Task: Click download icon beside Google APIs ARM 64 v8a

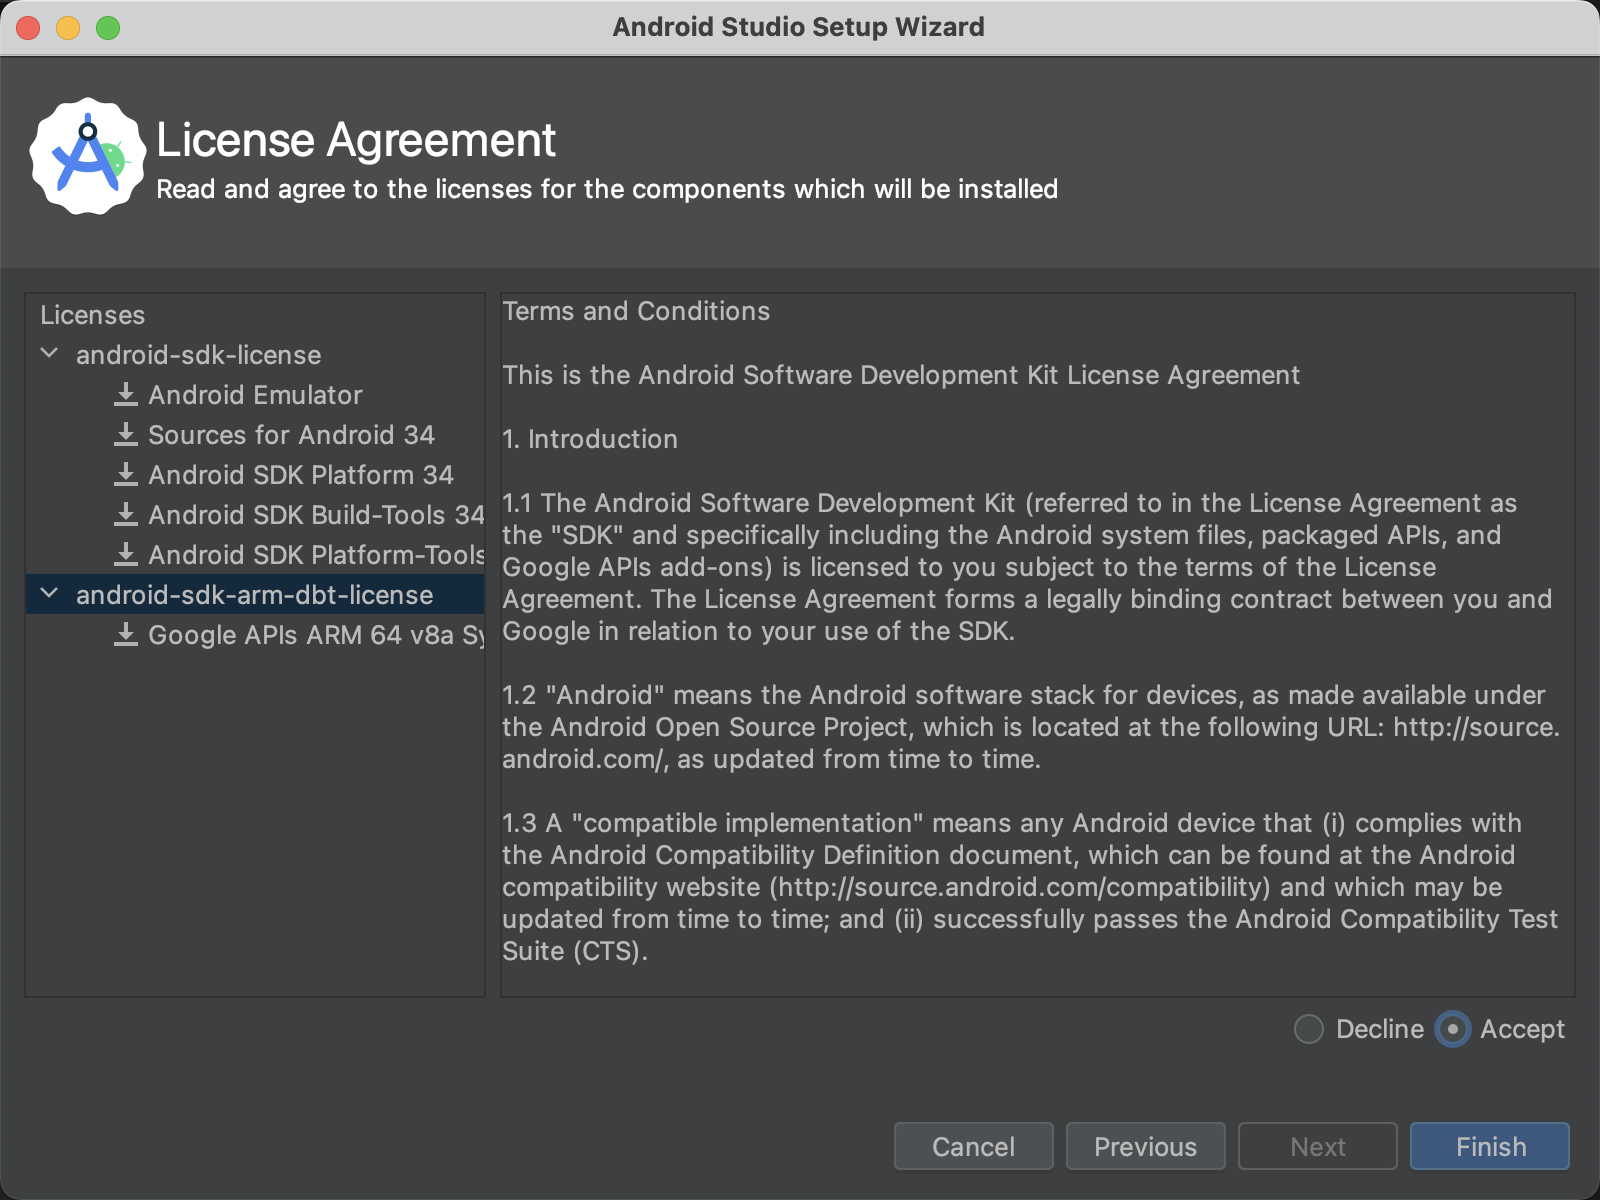Action: click(x=126, y=635)
